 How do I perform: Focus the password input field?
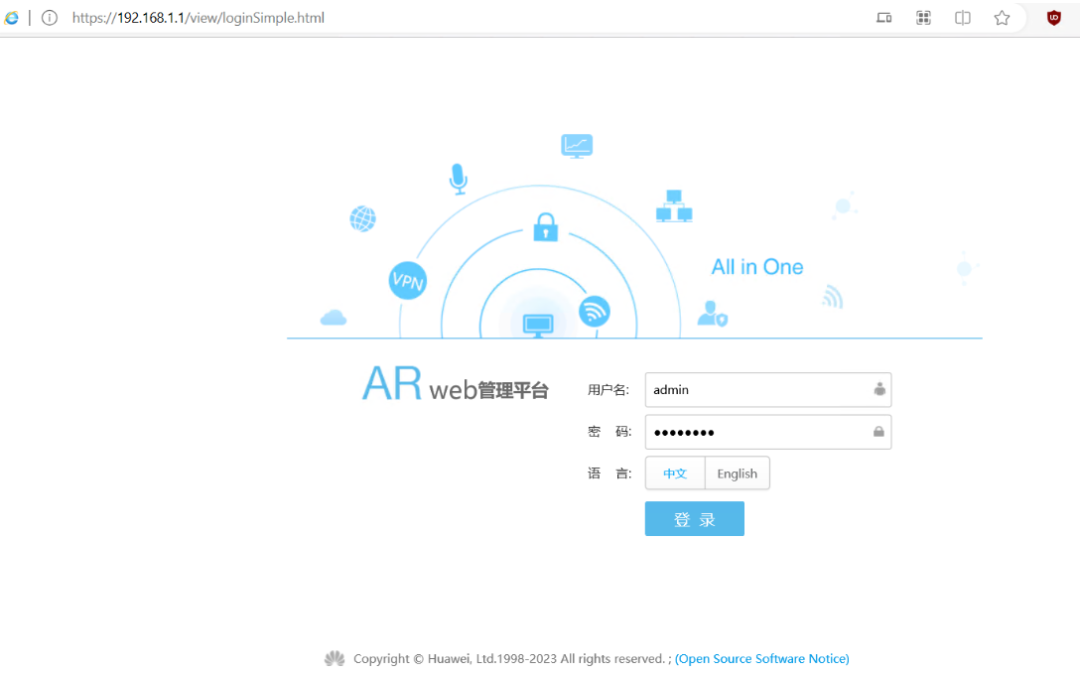coord(768,432)
